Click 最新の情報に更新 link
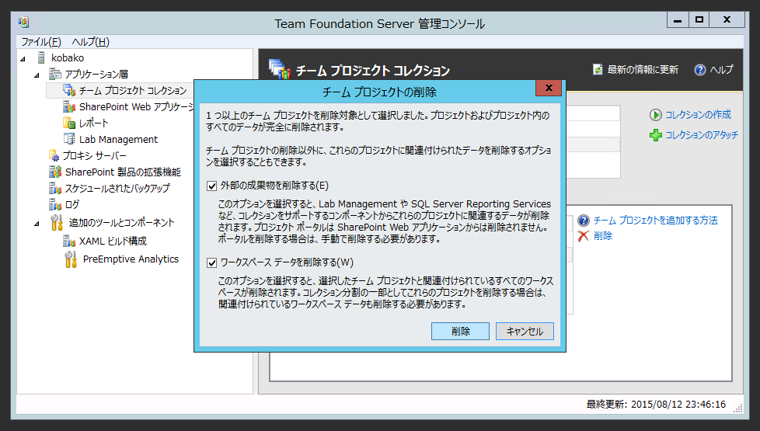 pos(643,70)
